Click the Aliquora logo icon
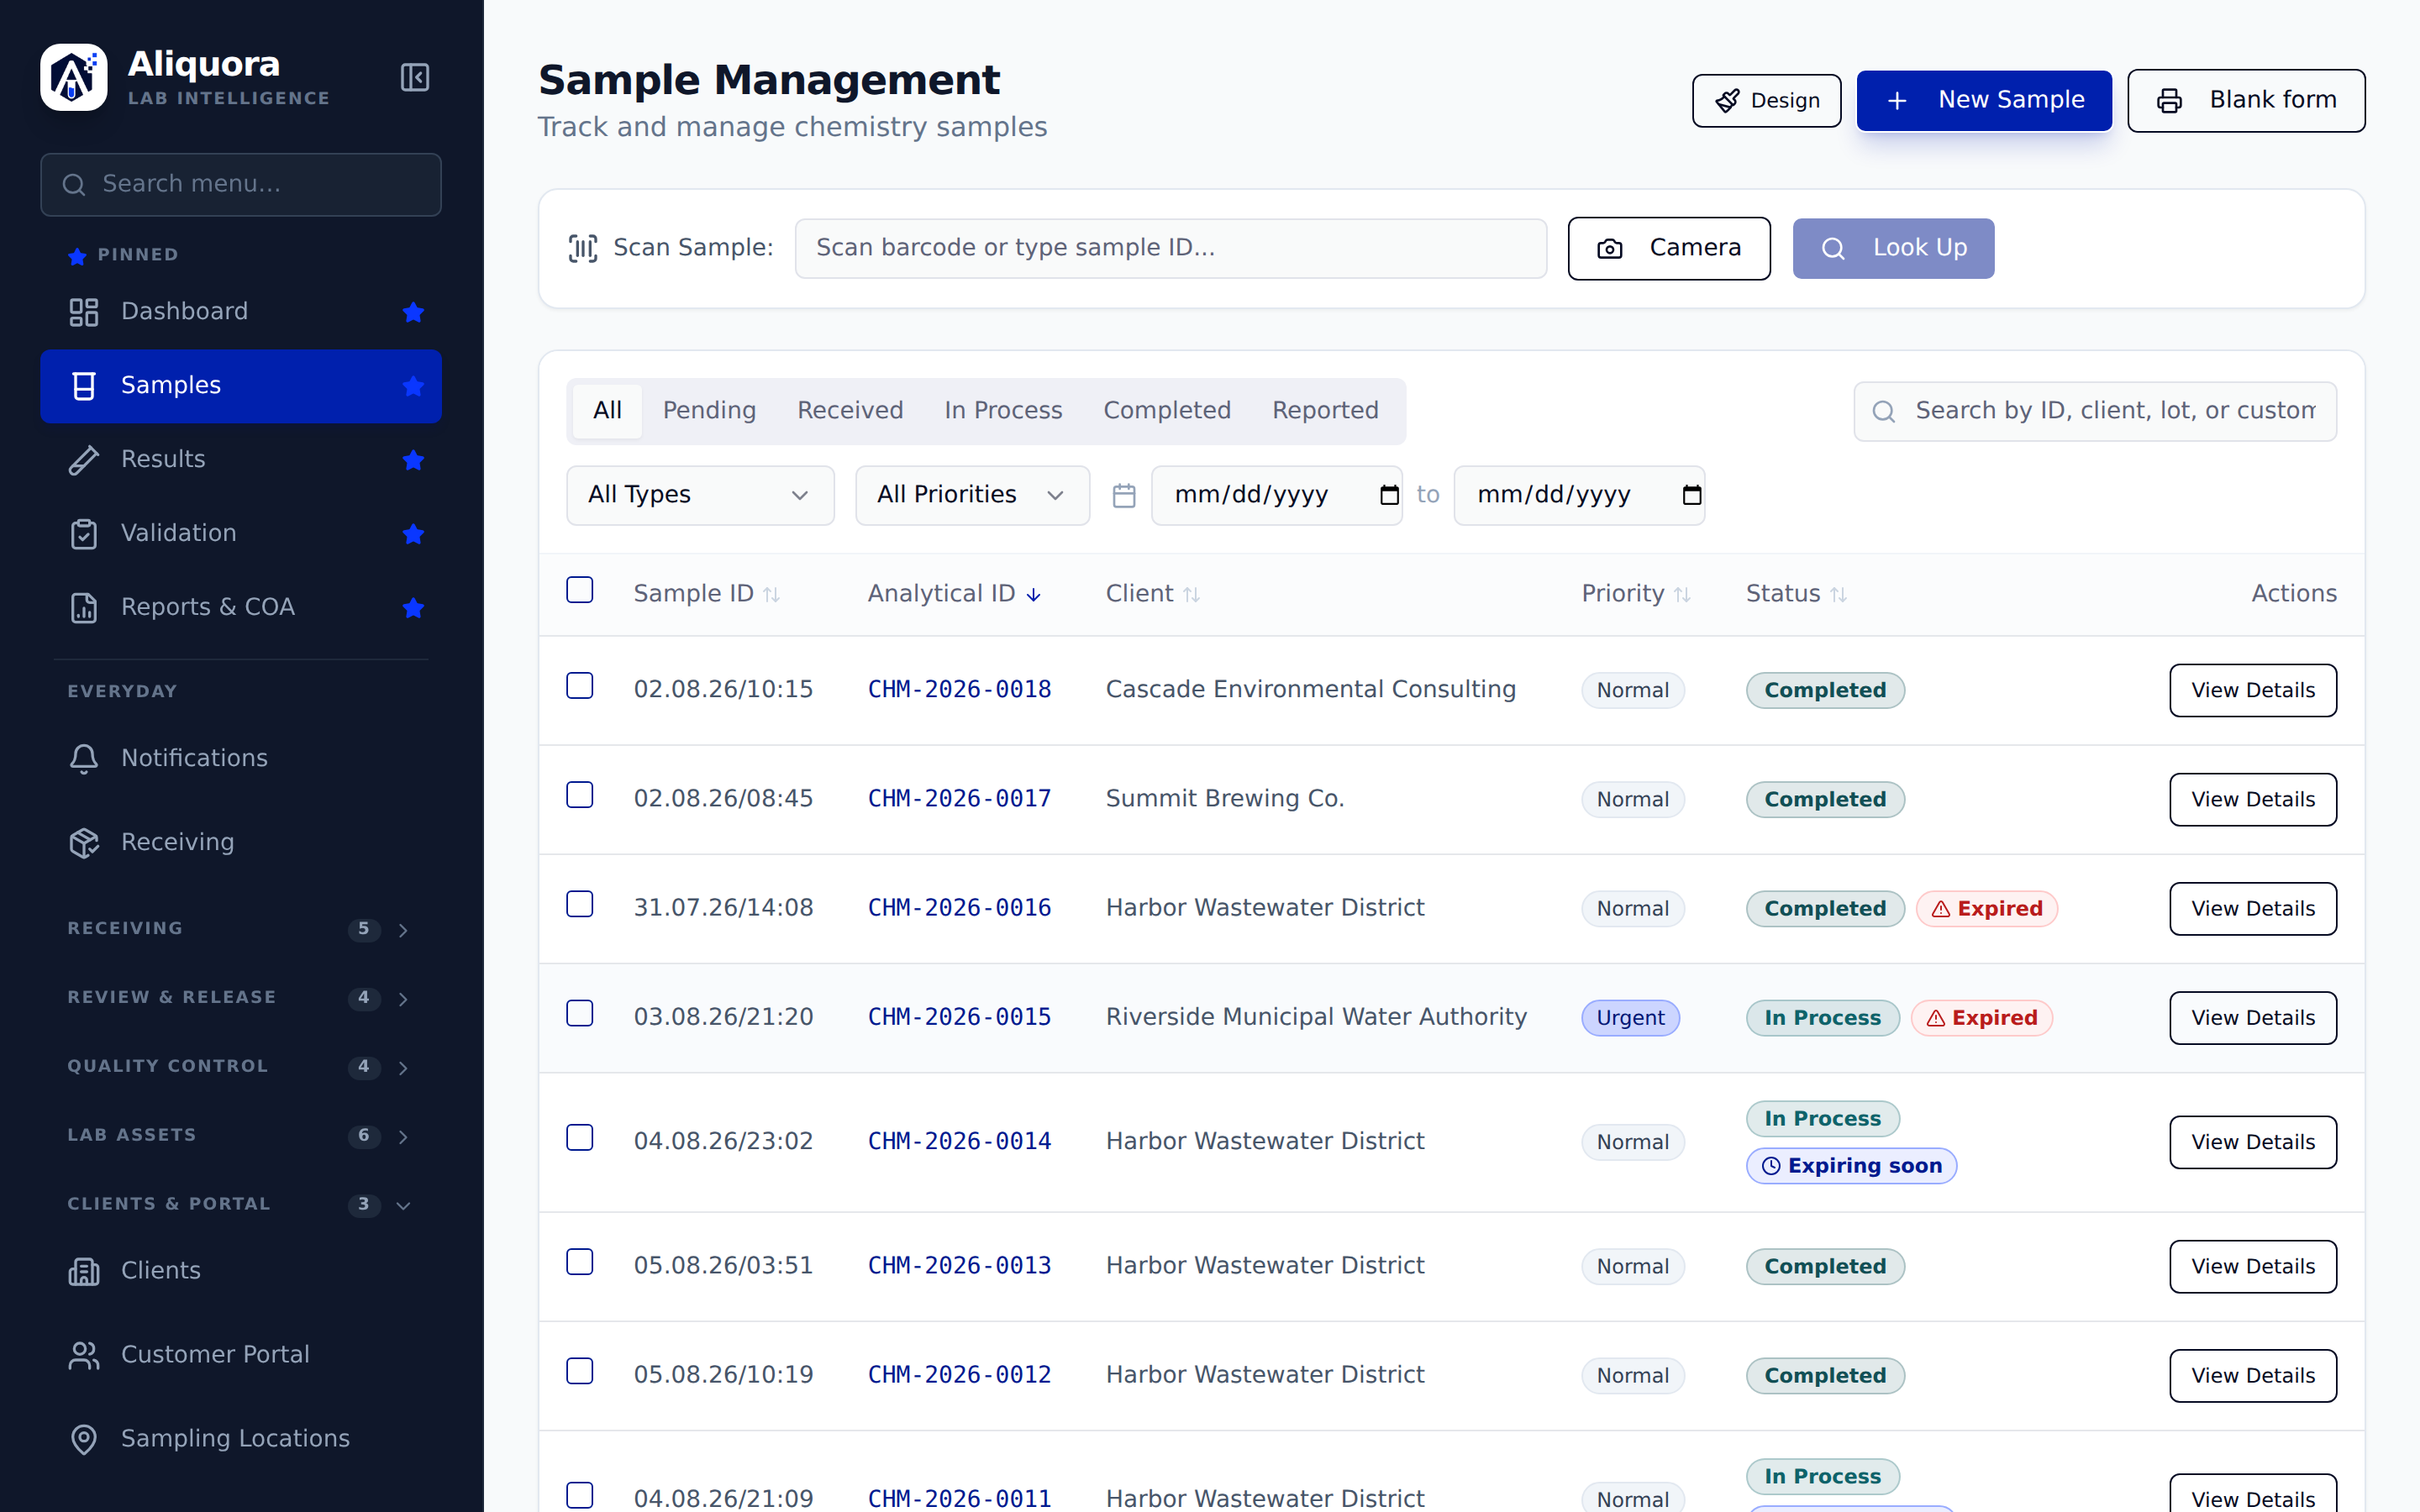Viewport: 2420px width, 1512px height. click(74, 77)
